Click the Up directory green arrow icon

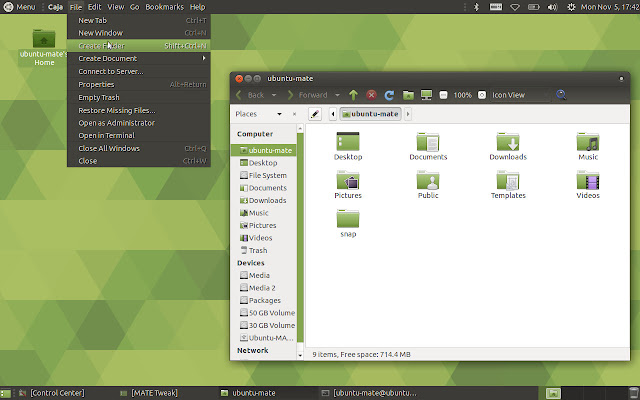coord(353,95)
